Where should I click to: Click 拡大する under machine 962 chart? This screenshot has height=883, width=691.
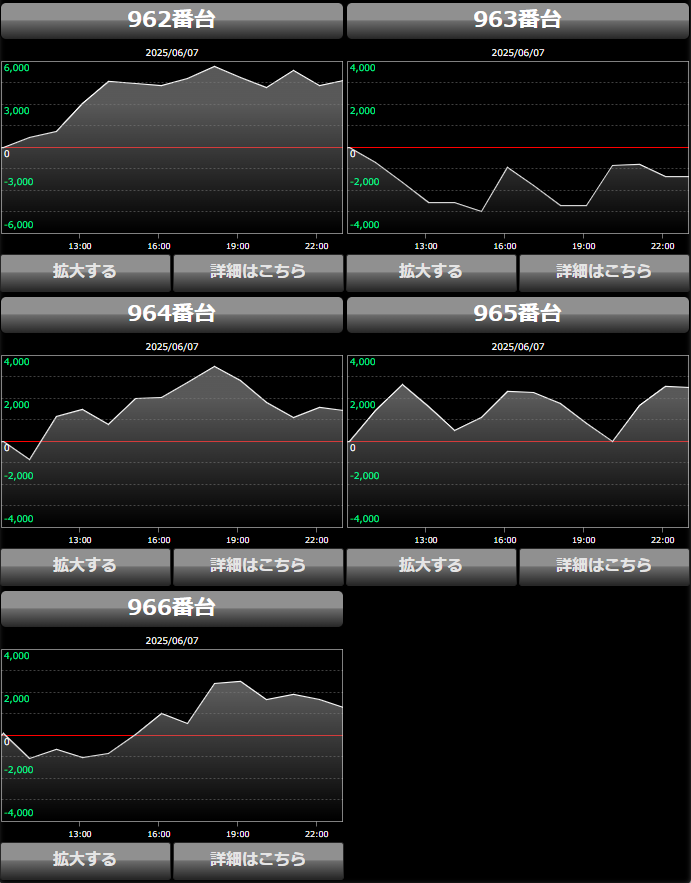coord(85,273)
